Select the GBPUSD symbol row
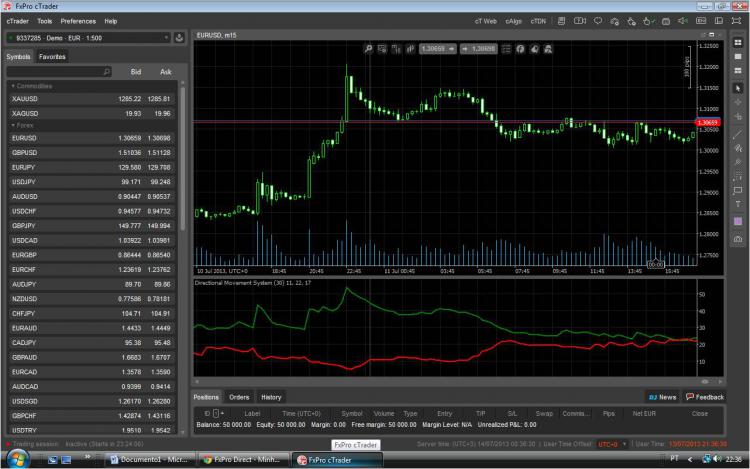The width and height of the screenshot is (750, 469). (x=93, y=153)
